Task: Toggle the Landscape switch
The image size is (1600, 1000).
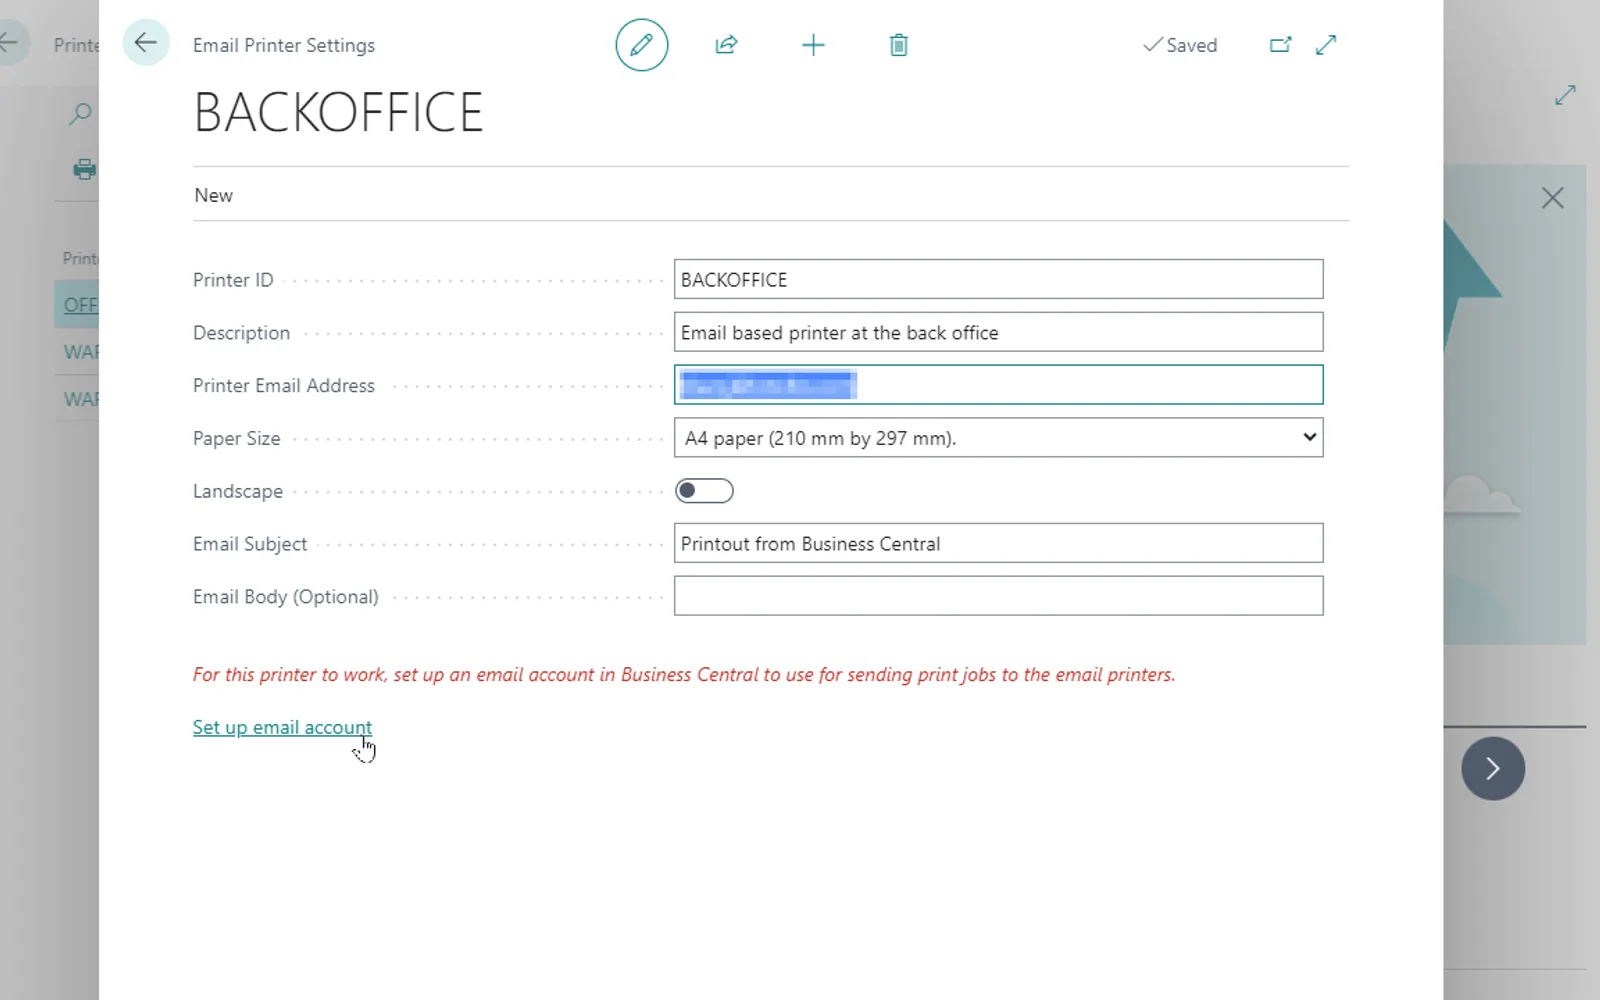Action: (704, 491)
